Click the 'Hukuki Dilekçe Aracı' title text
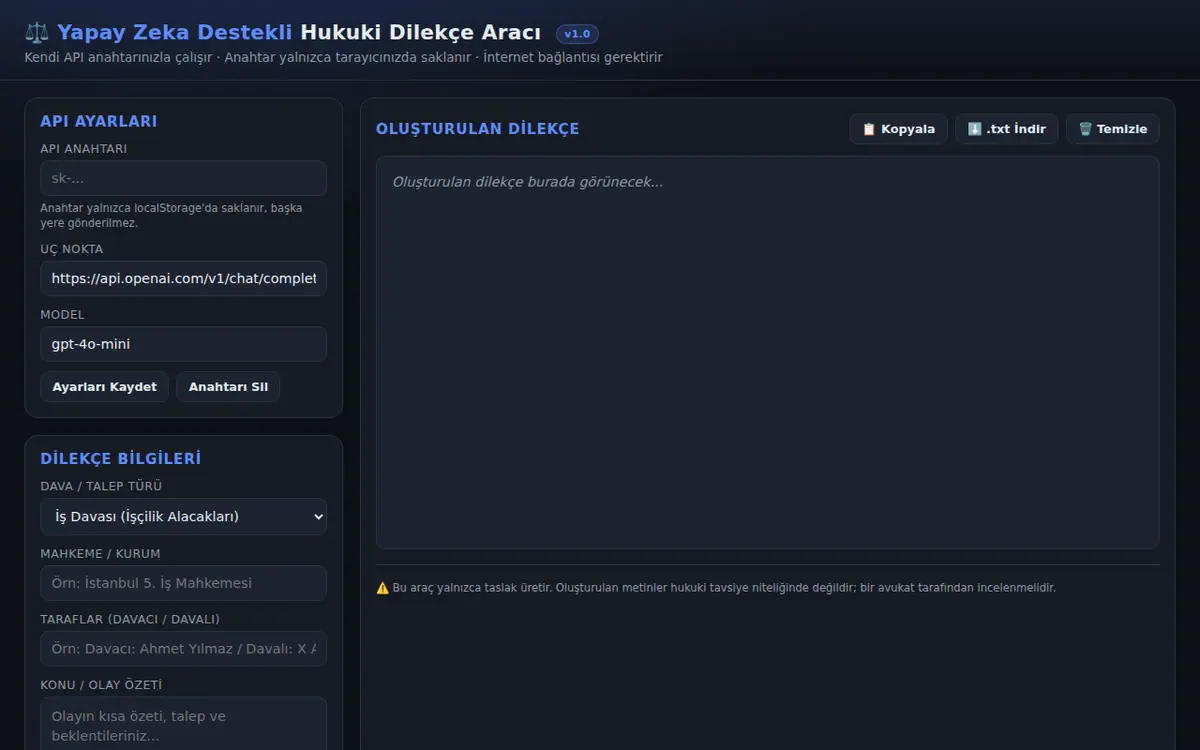Image resolution: width=1200 pixels, height=750 pixels. [420, 32]
